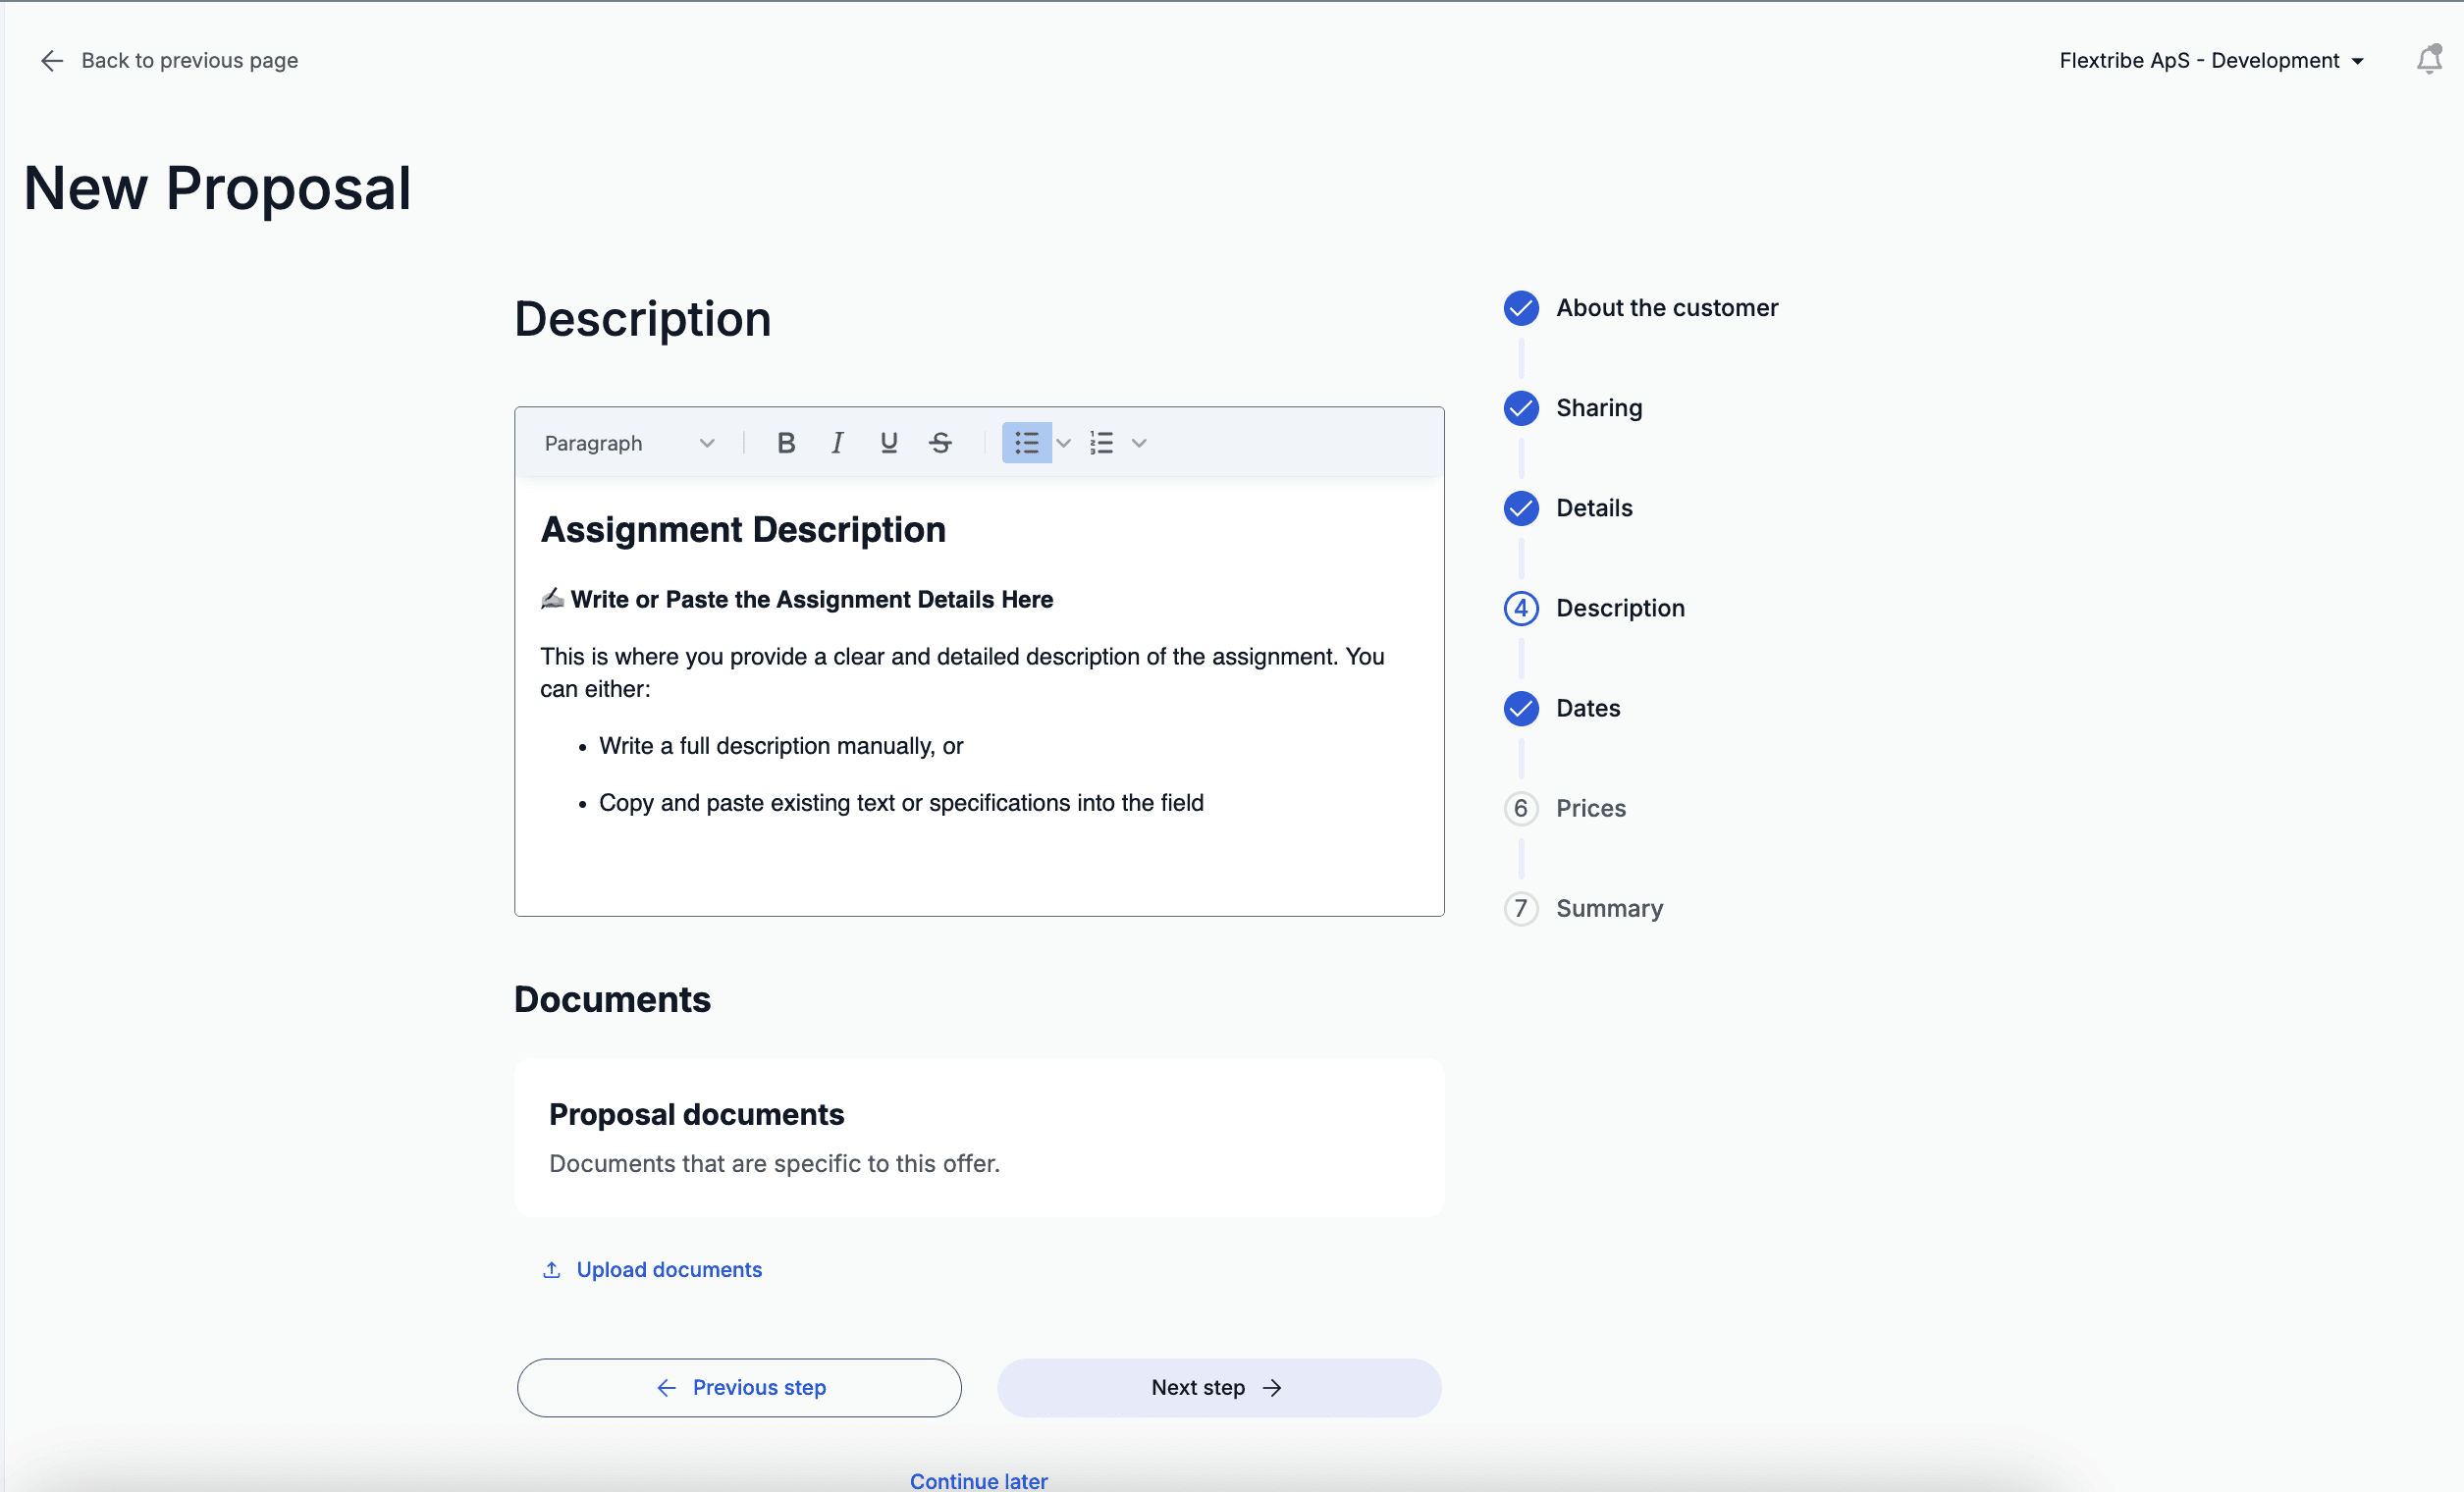This screenshot has height=1492, width=2464.
Task: Apply strikethrough formatting
Action: (x=940, y=443)
